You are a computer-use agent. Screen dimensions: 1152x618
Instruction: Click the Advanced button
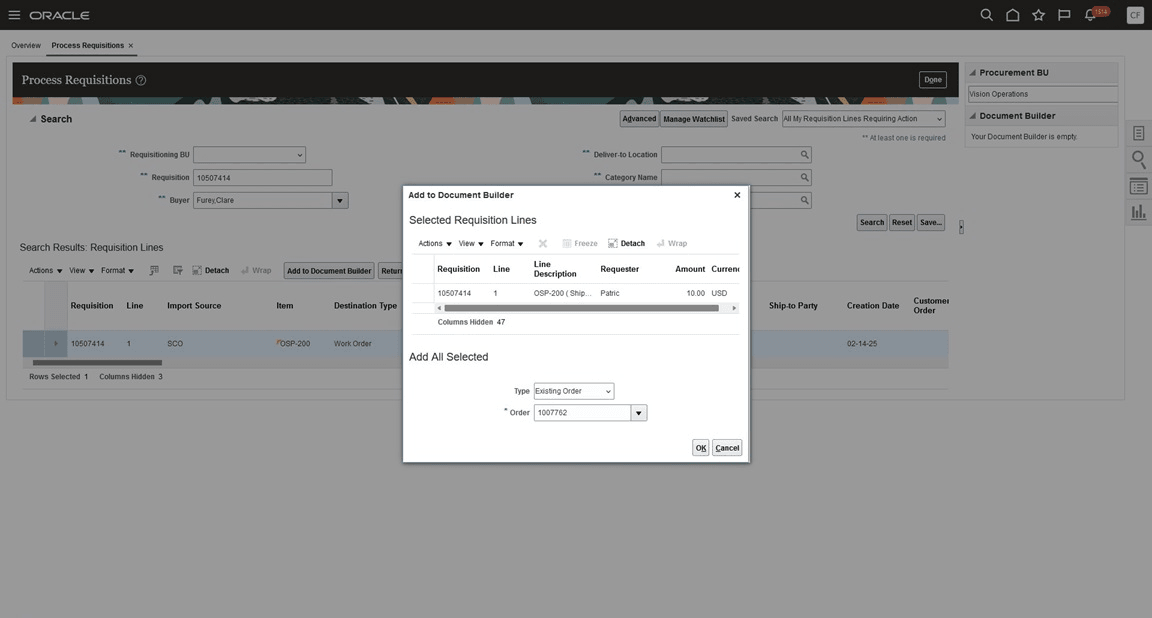coord(639,119)
